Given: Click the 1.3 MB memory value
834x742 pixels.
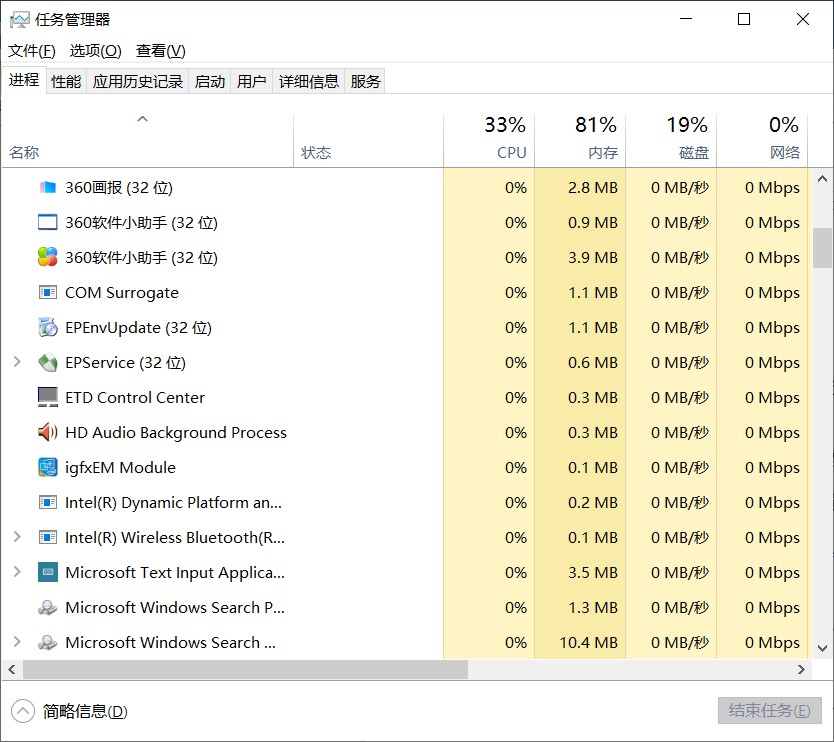Looking at the screenshot, I should coord(593,607).
